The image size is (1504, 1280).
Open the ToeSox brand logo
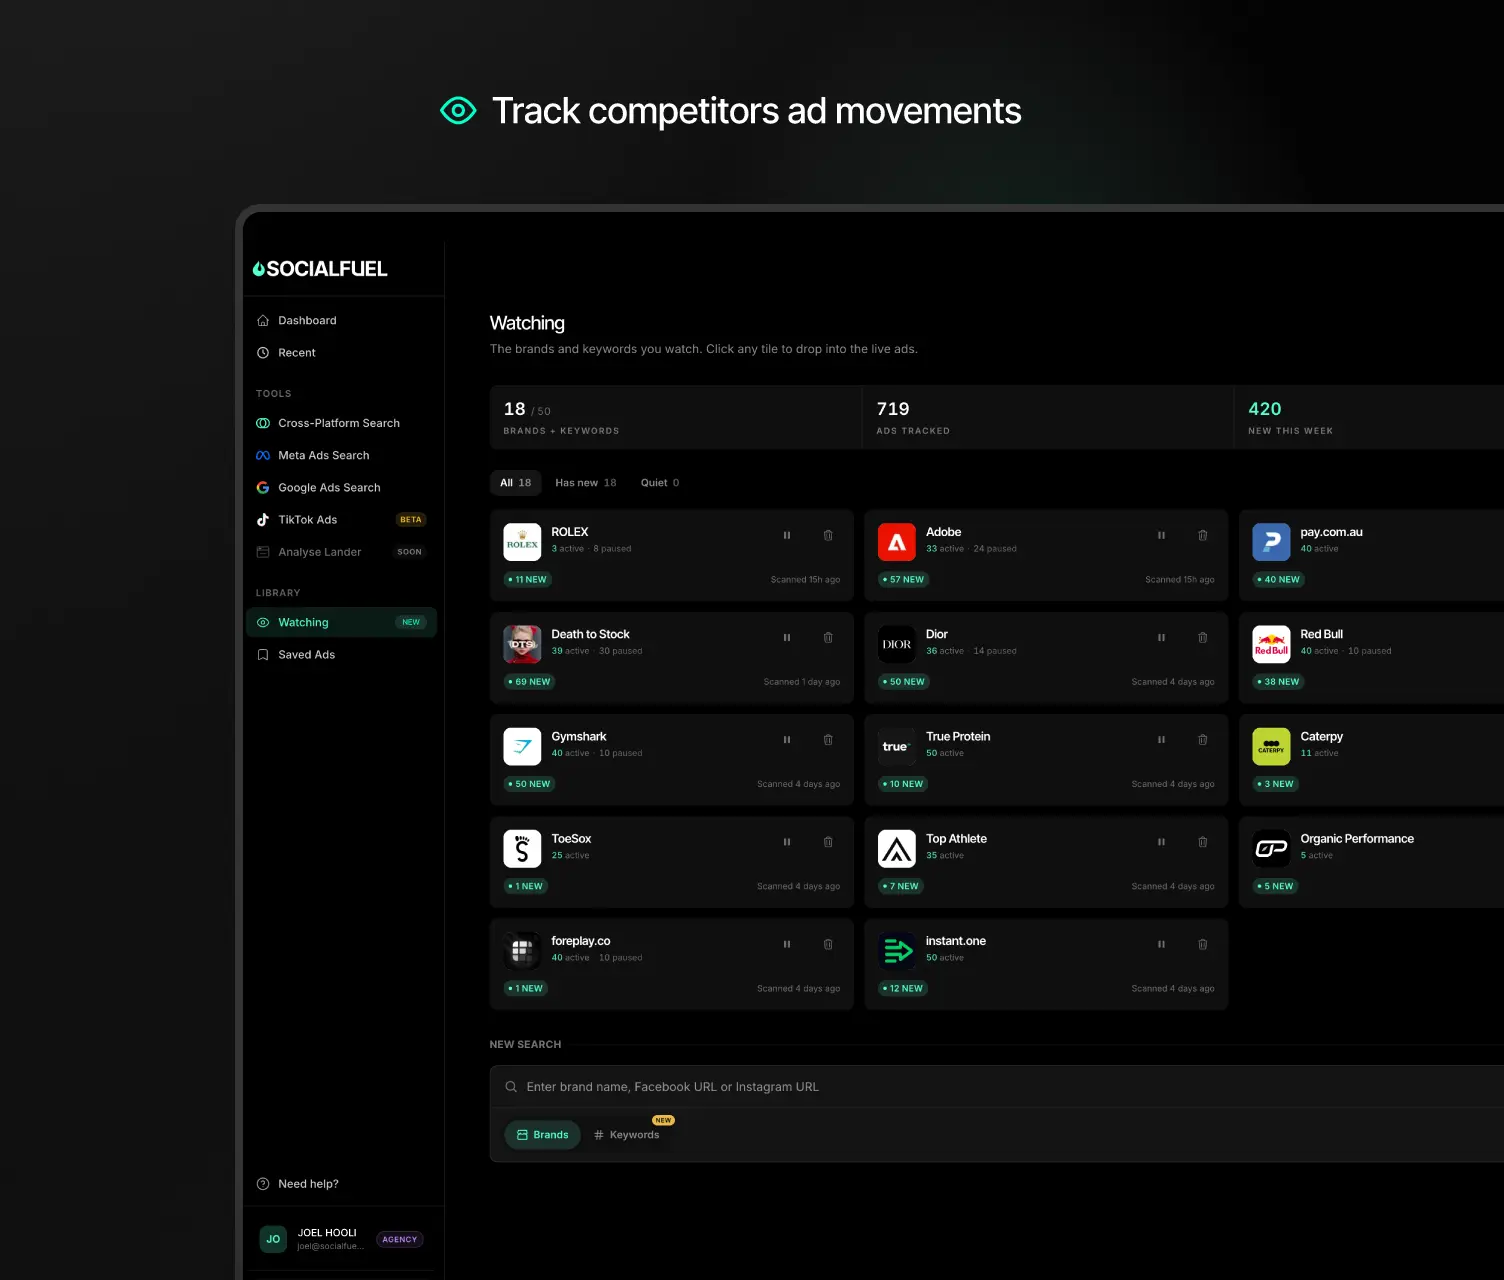click(x=522, y=849)
